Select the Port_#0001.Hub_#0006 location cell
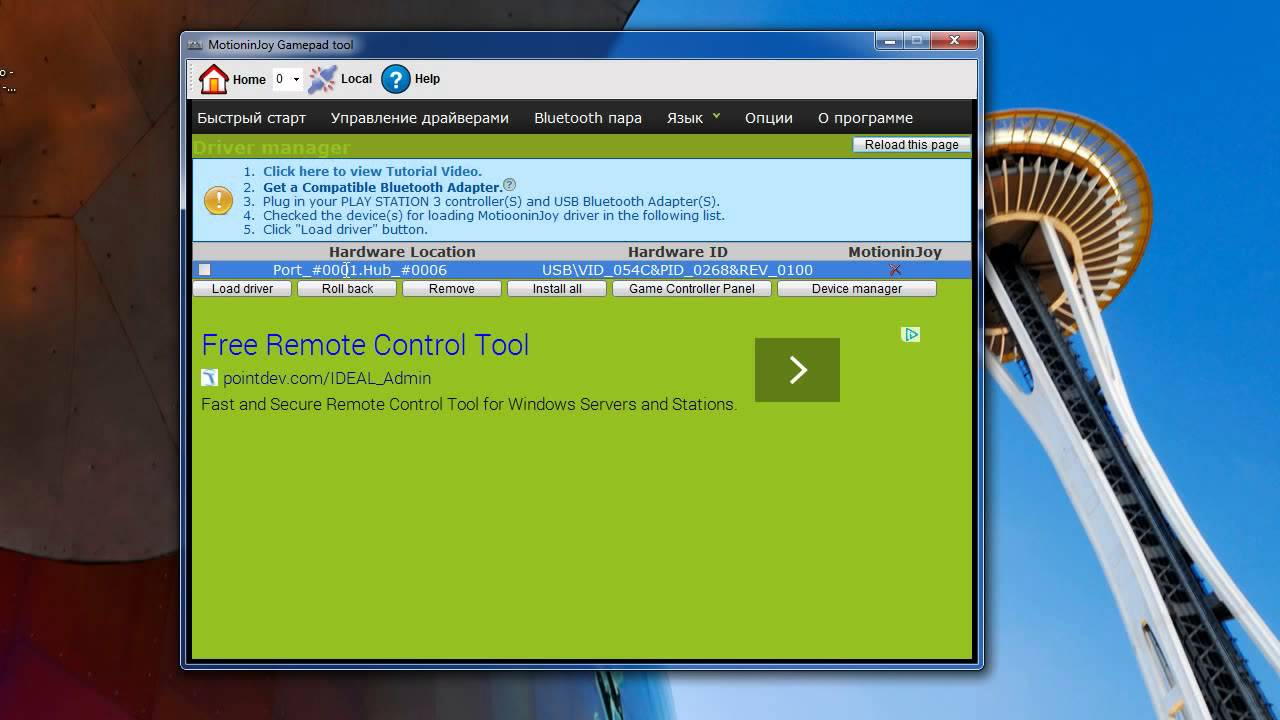Screen dimensions: 1280x720 point(360,270)
